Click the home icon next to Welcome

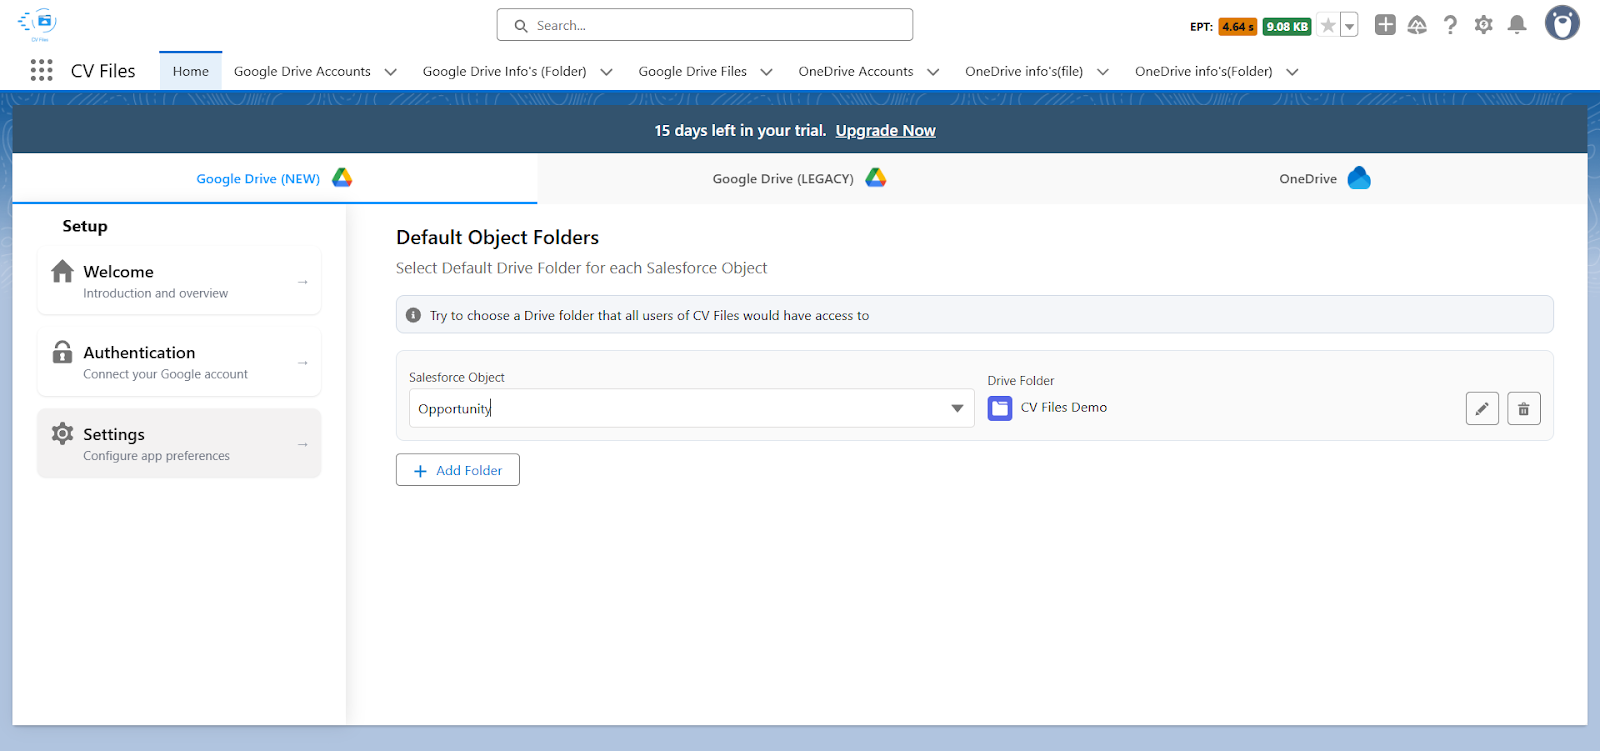pos(62,271)
